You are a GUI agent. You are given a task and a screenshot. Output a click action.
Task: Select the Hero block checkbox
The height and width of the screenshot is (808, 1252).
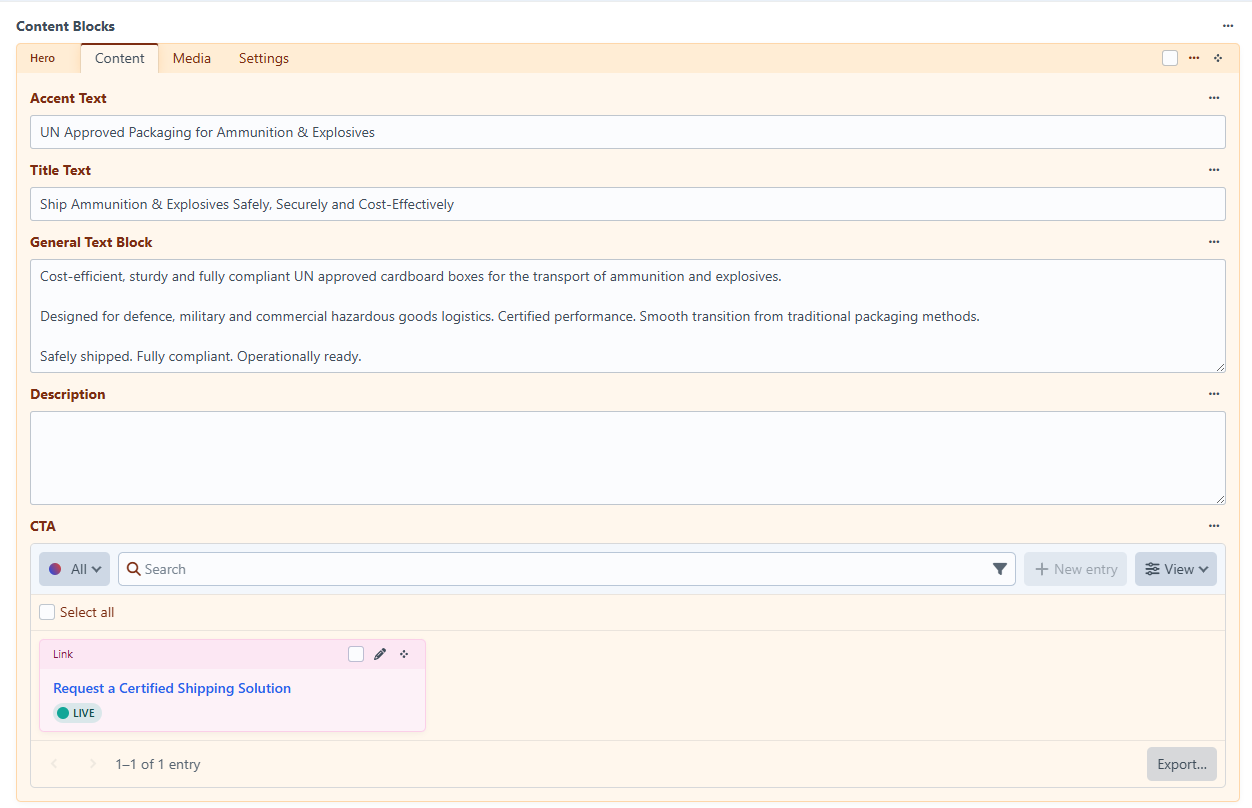tap(1170, 58)
